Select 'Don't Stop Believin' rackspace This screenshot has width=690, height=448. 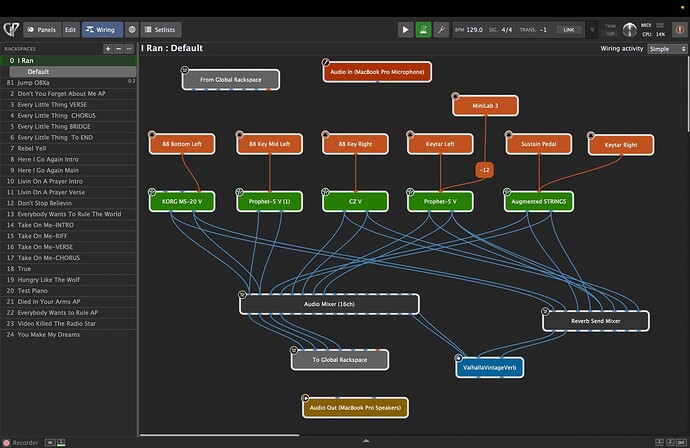click(x=68, y=203)
